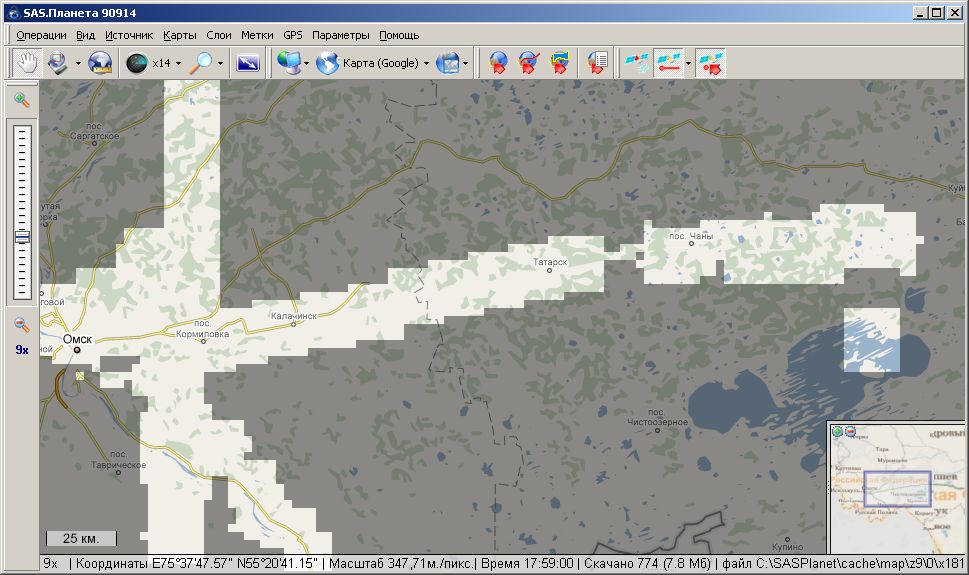Open the Параметры menu
Image resolution: width=969 pixels, height=575 pixels.
(340, 35)
